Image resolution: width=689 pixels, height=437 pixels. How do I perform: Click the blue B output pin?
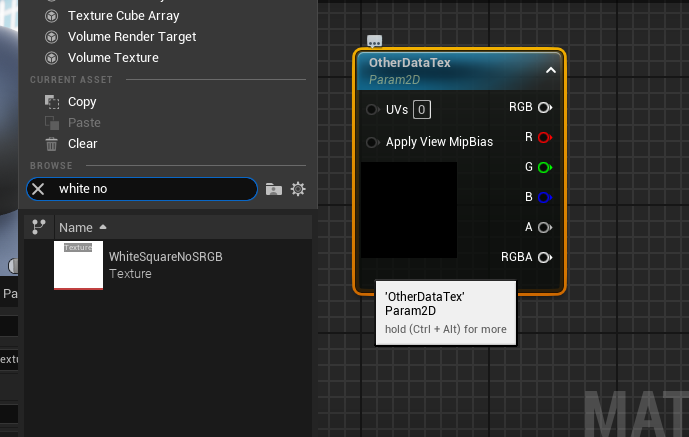coord(545,197)
